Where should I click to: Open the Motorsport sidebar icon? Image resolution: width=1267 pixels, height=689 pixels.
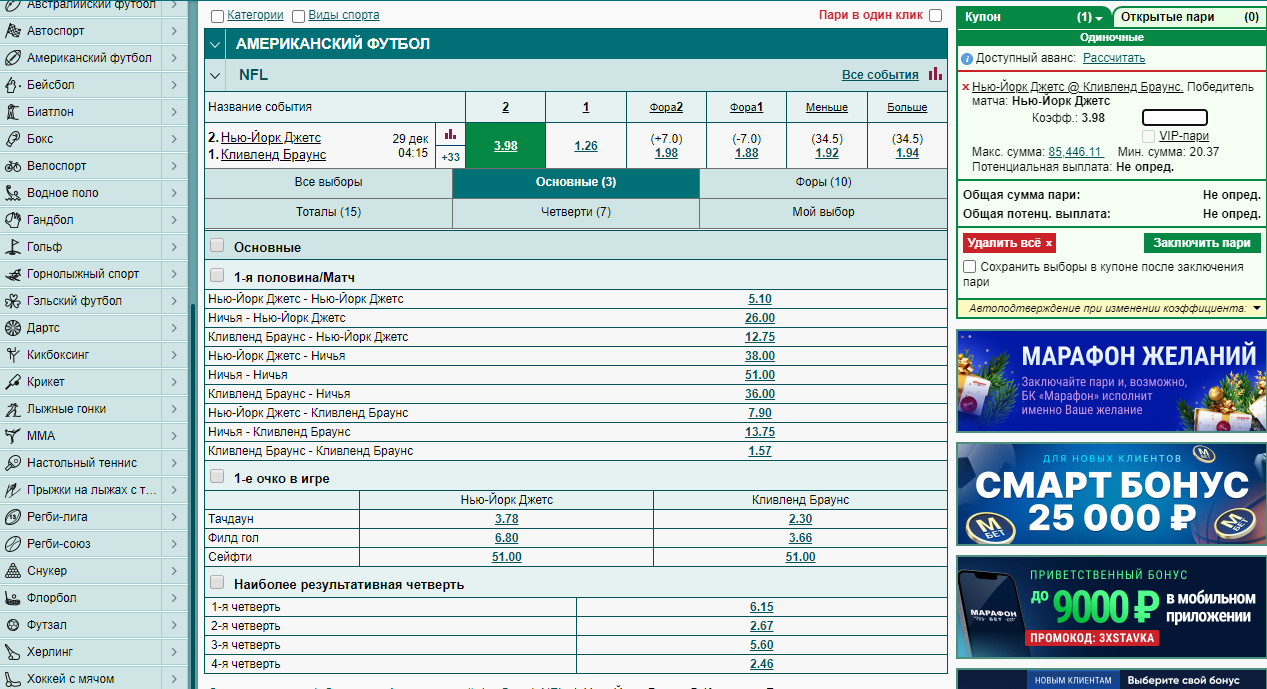pos(13,31)
